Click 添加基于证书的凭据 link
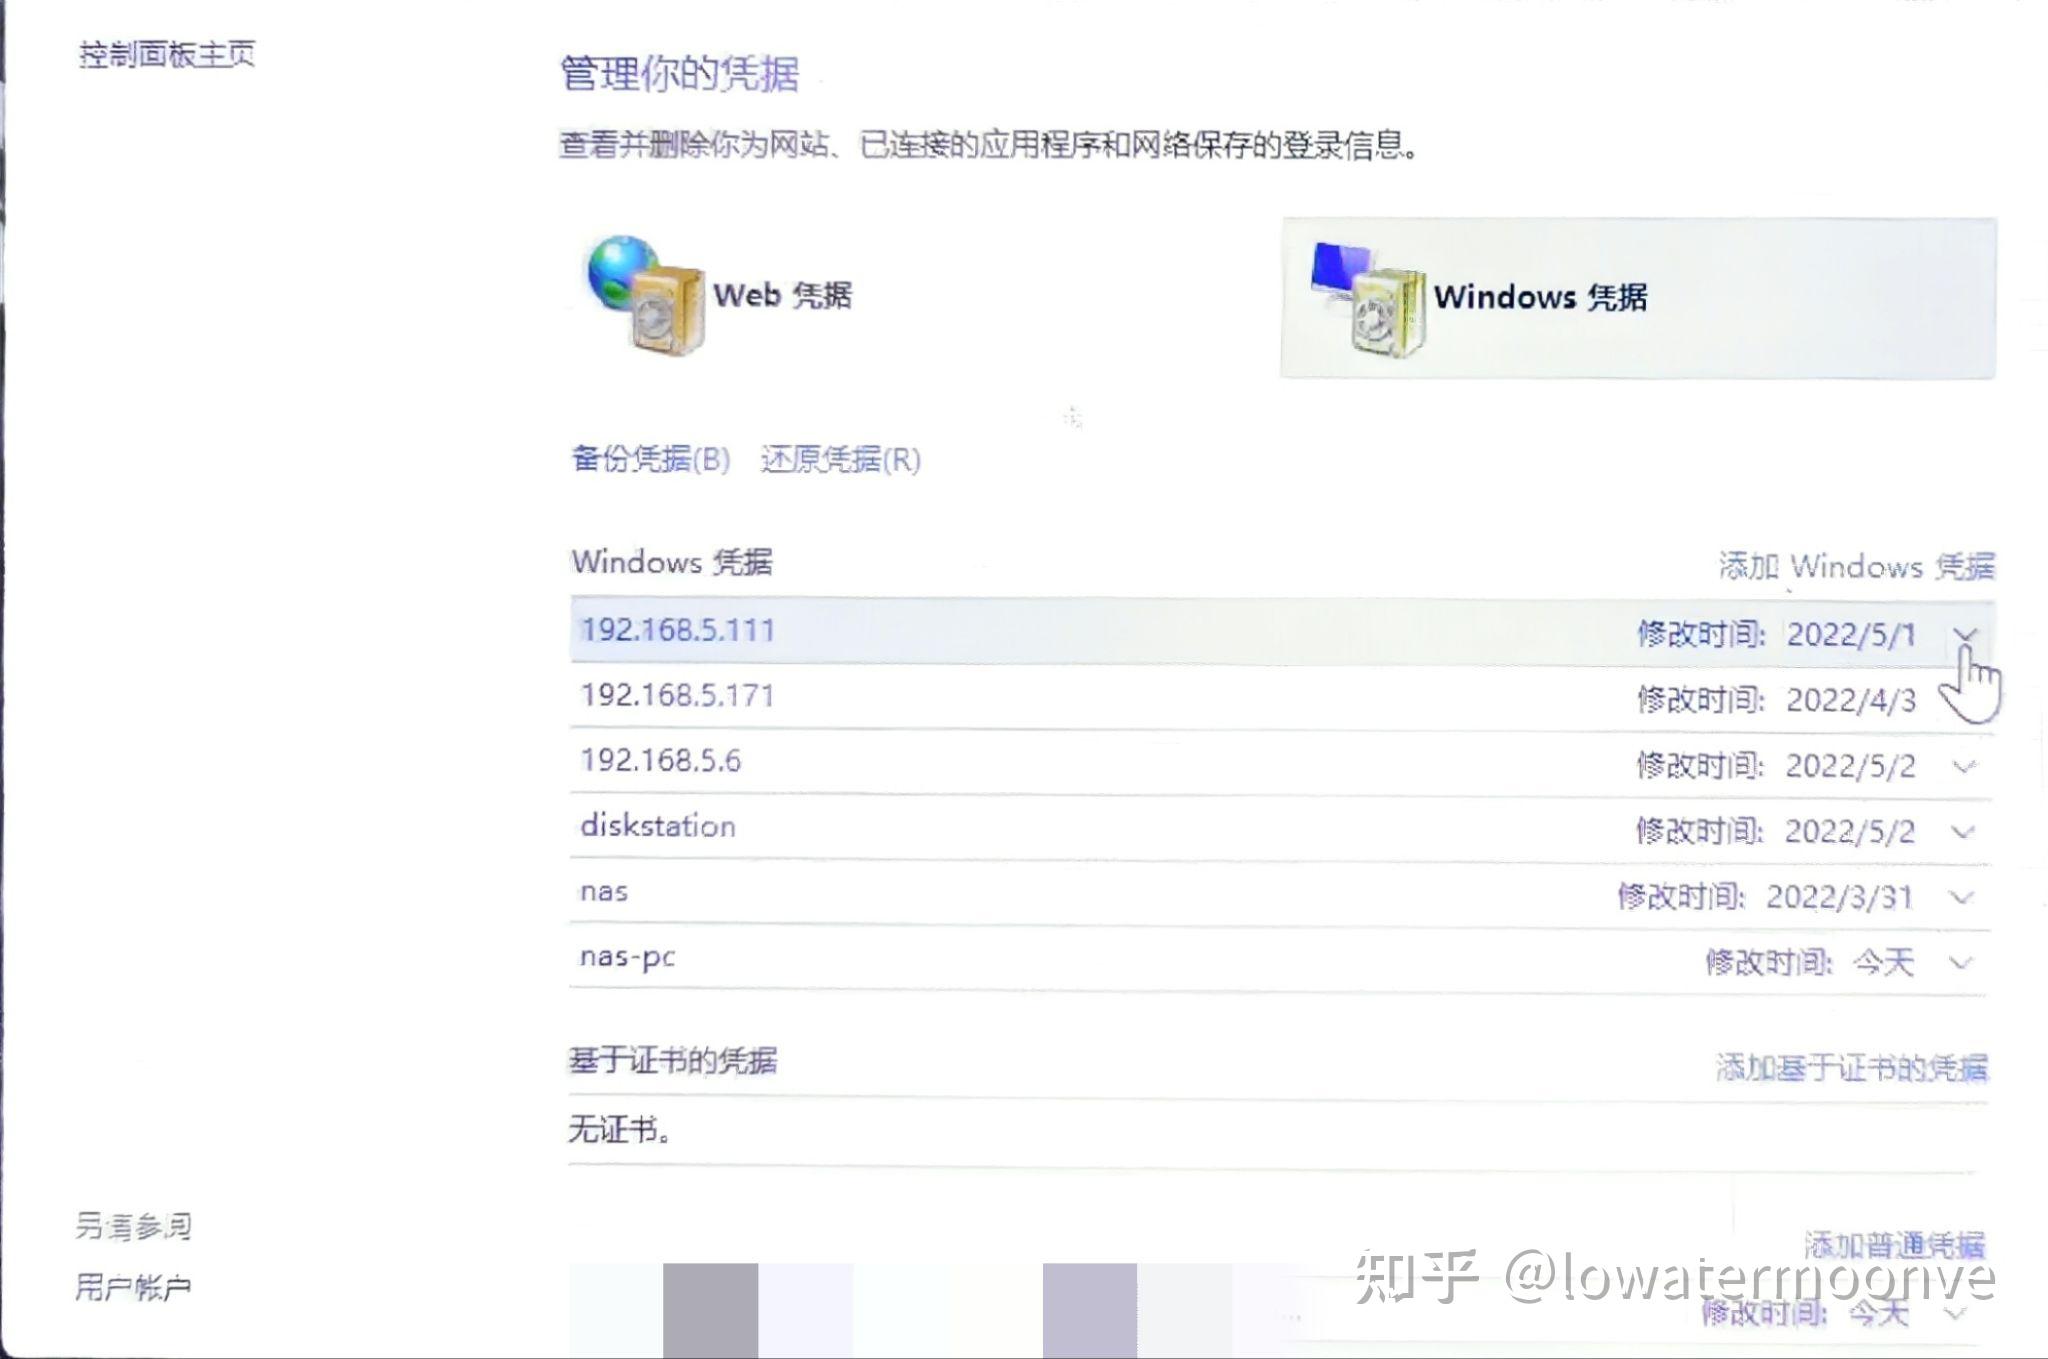 pyautogui.click(x=1851, y=1068)
